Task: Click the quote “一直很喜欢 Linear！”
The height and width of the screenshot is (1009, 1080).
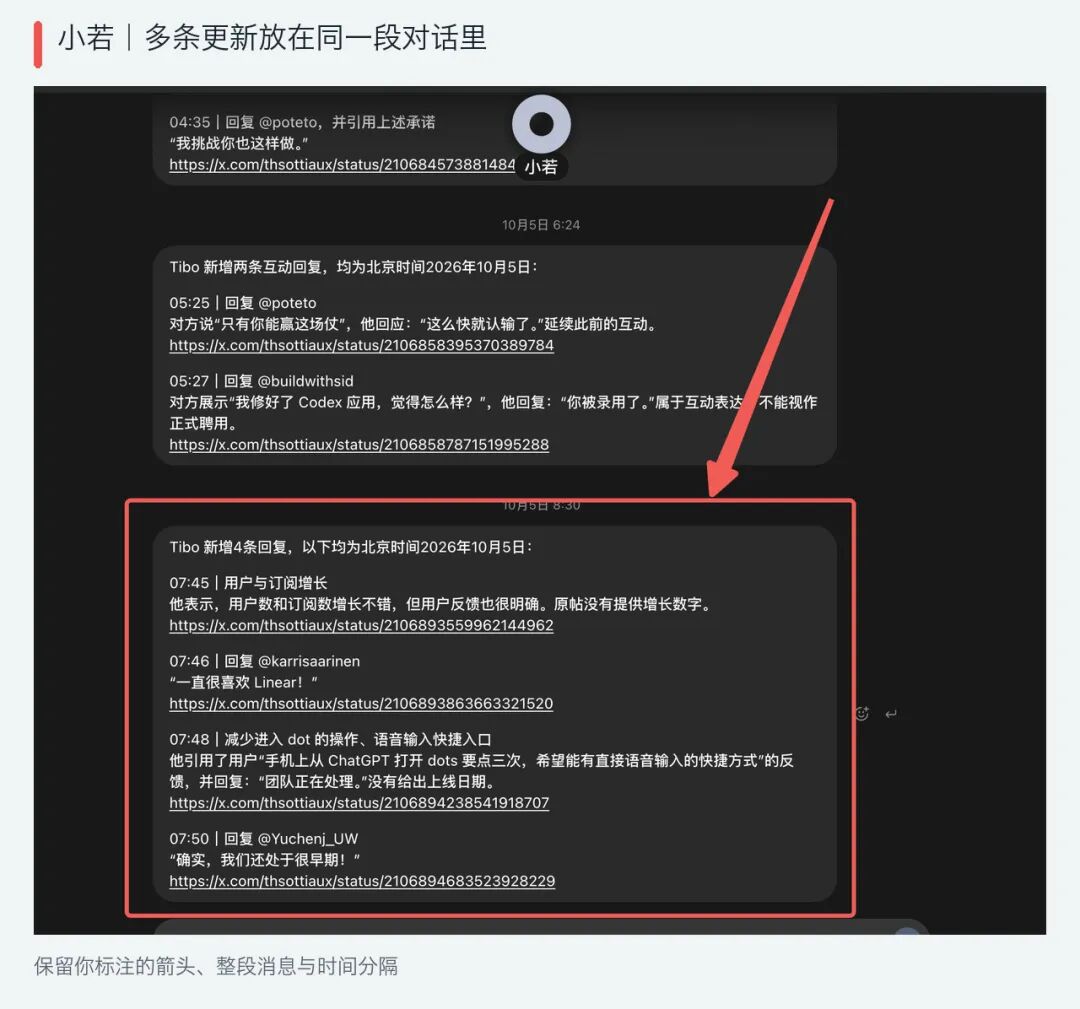Action: coord(243,683)
